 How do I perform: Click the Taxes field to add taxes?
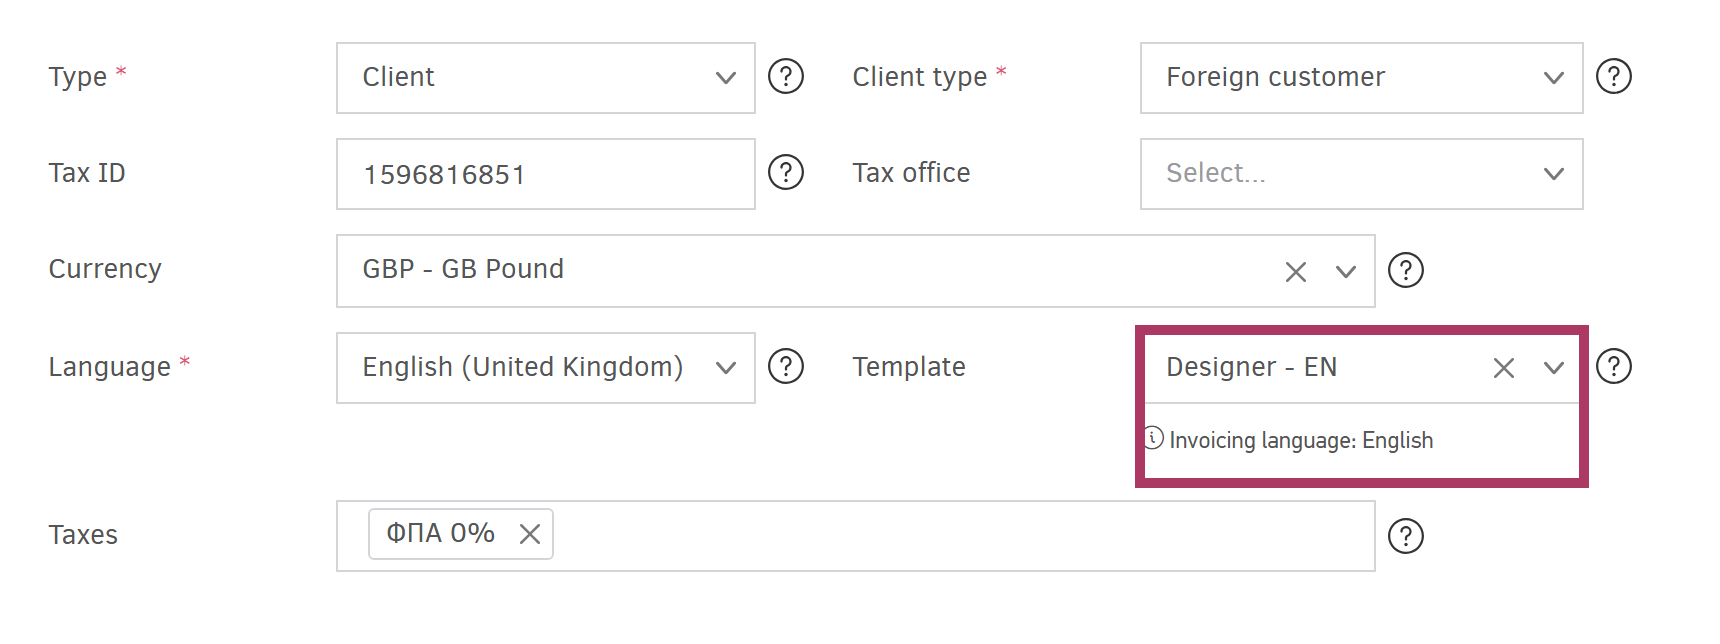900,534
